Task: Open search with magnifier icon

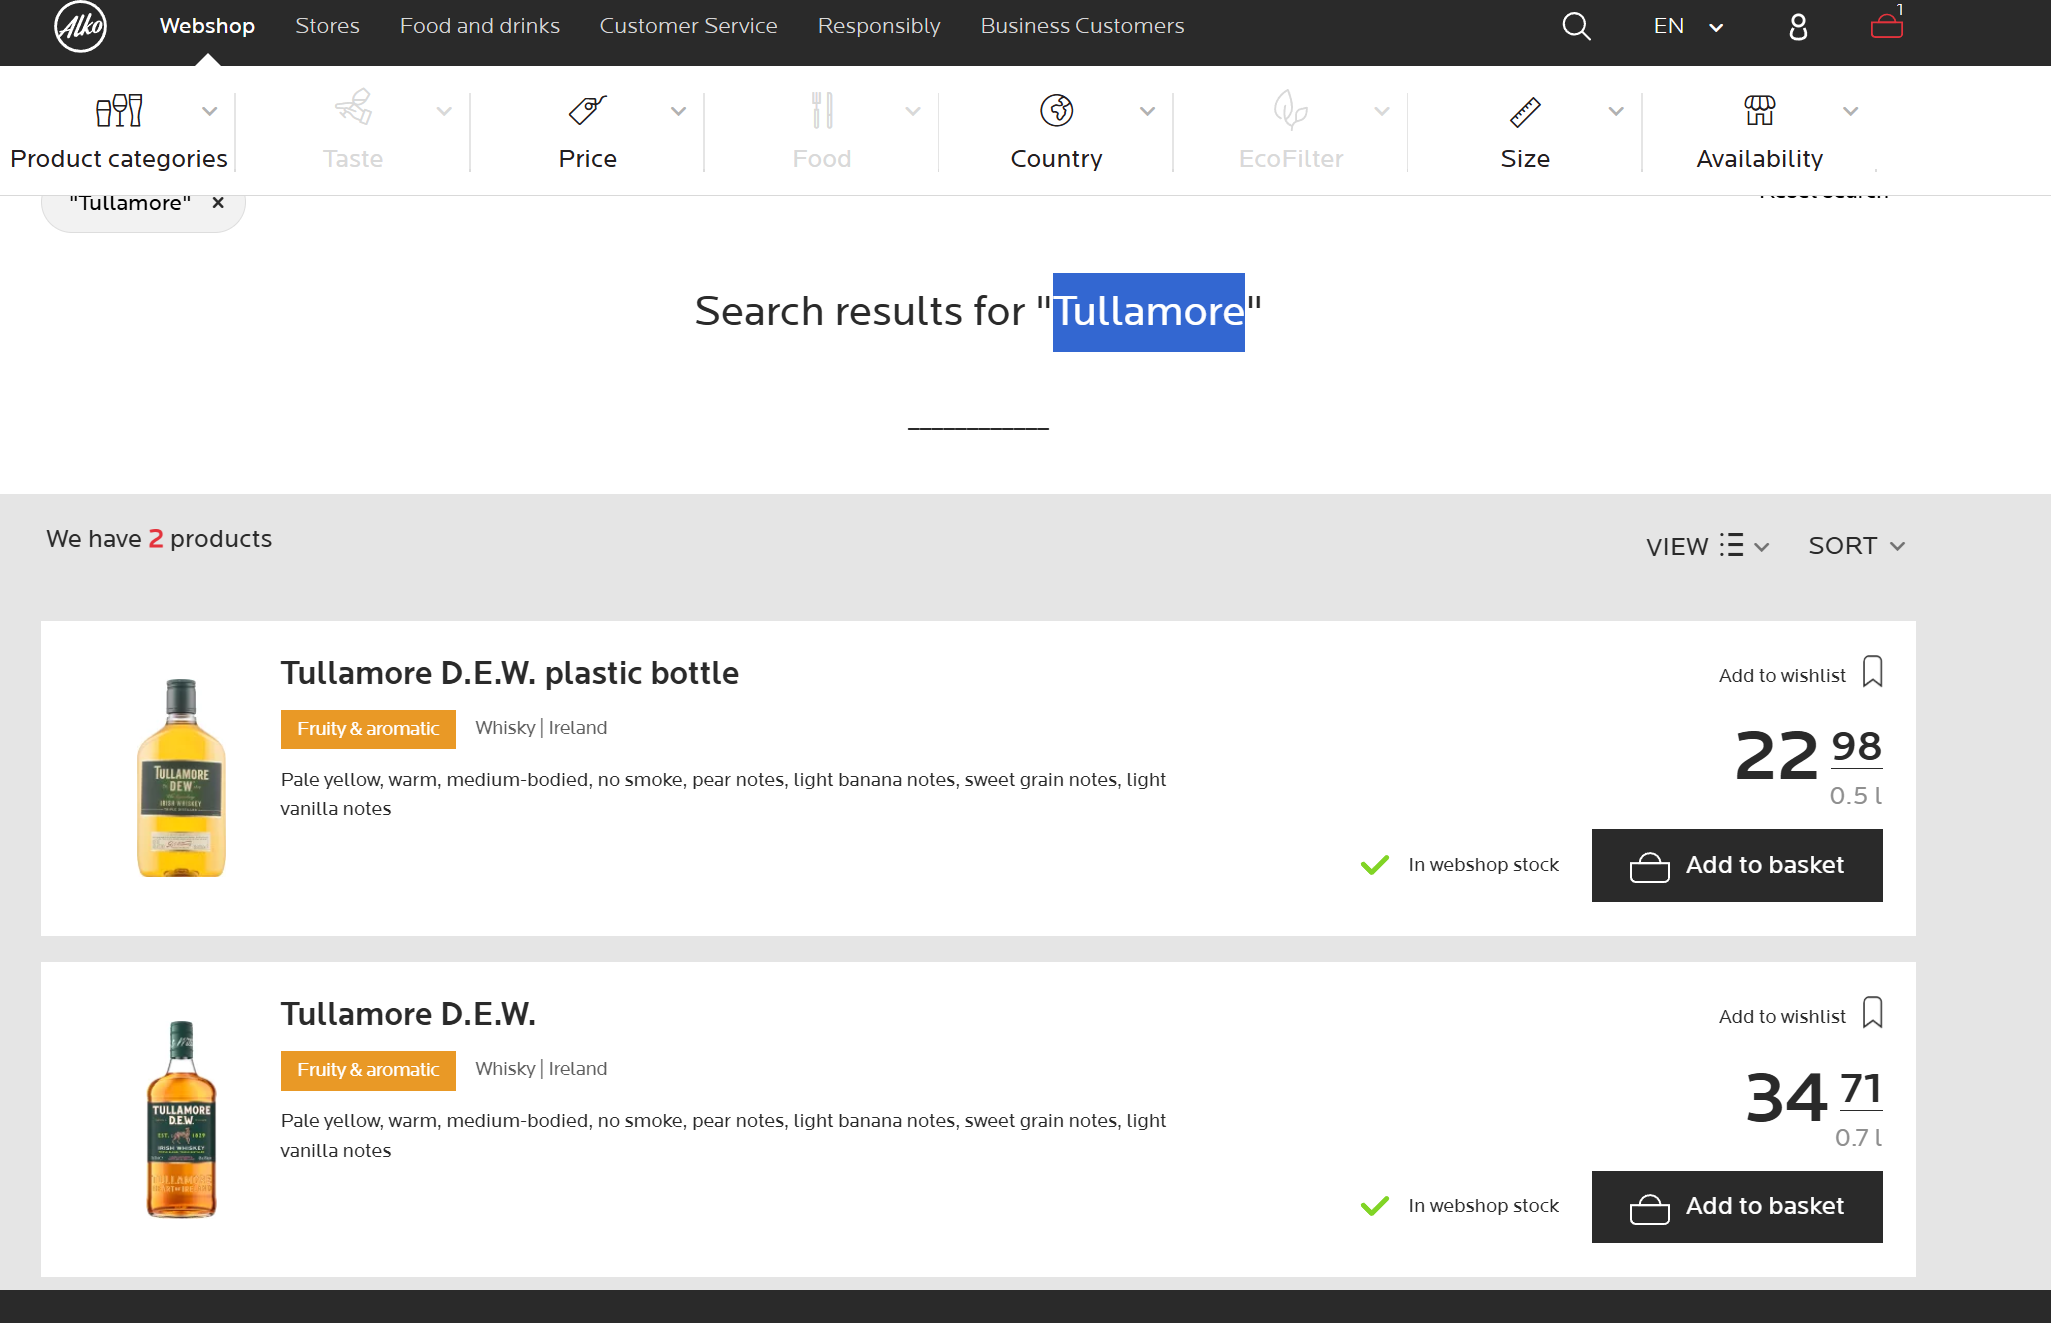Action: coord(1576,26)
